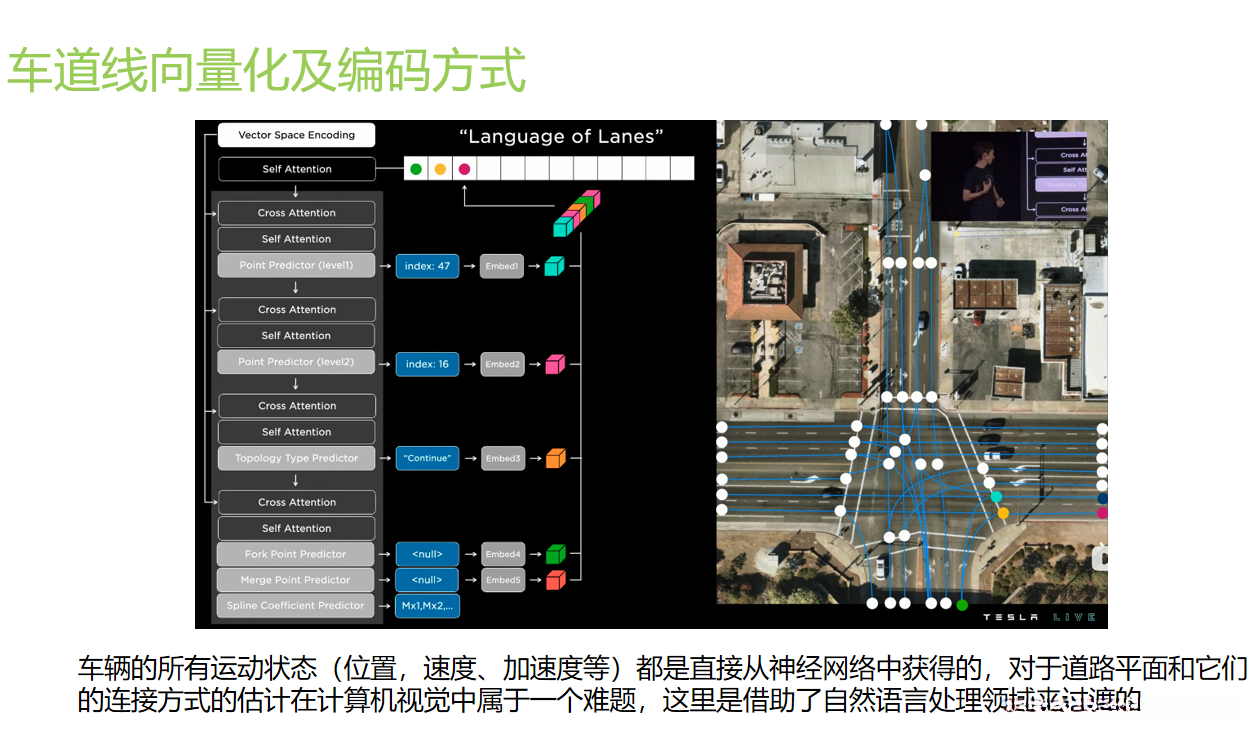Click the <null> box beside Embed5
Screen dimensions: 1252x733
tap(427, 580)
